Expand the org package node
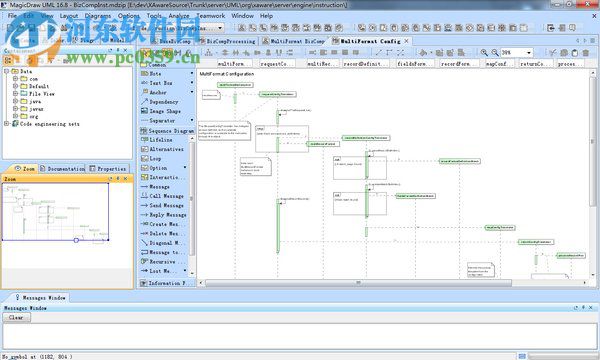Image resolution: width=600 pixels, height=360 pixels. [16, 116]
